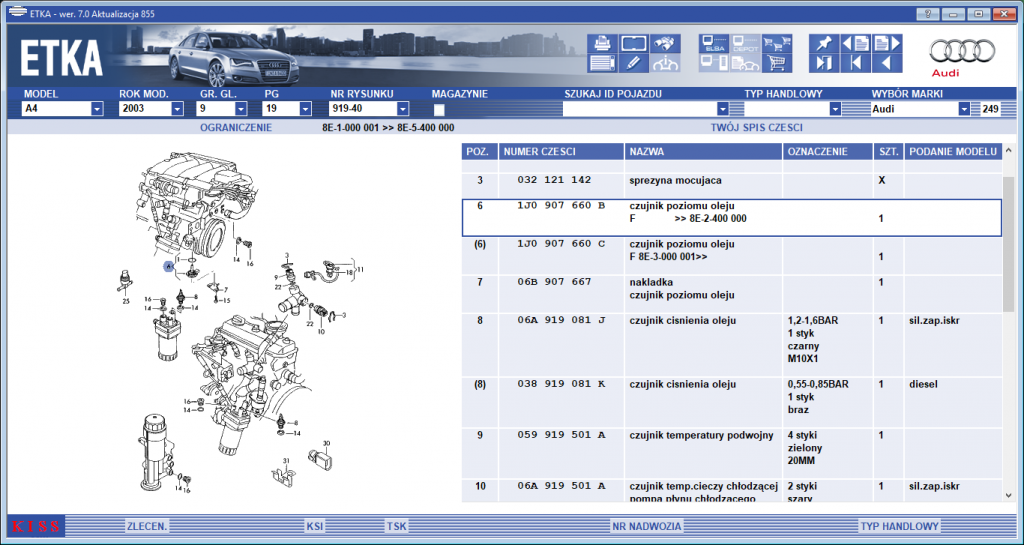Select part 06A 919 501 A

(x=561, y=486)
